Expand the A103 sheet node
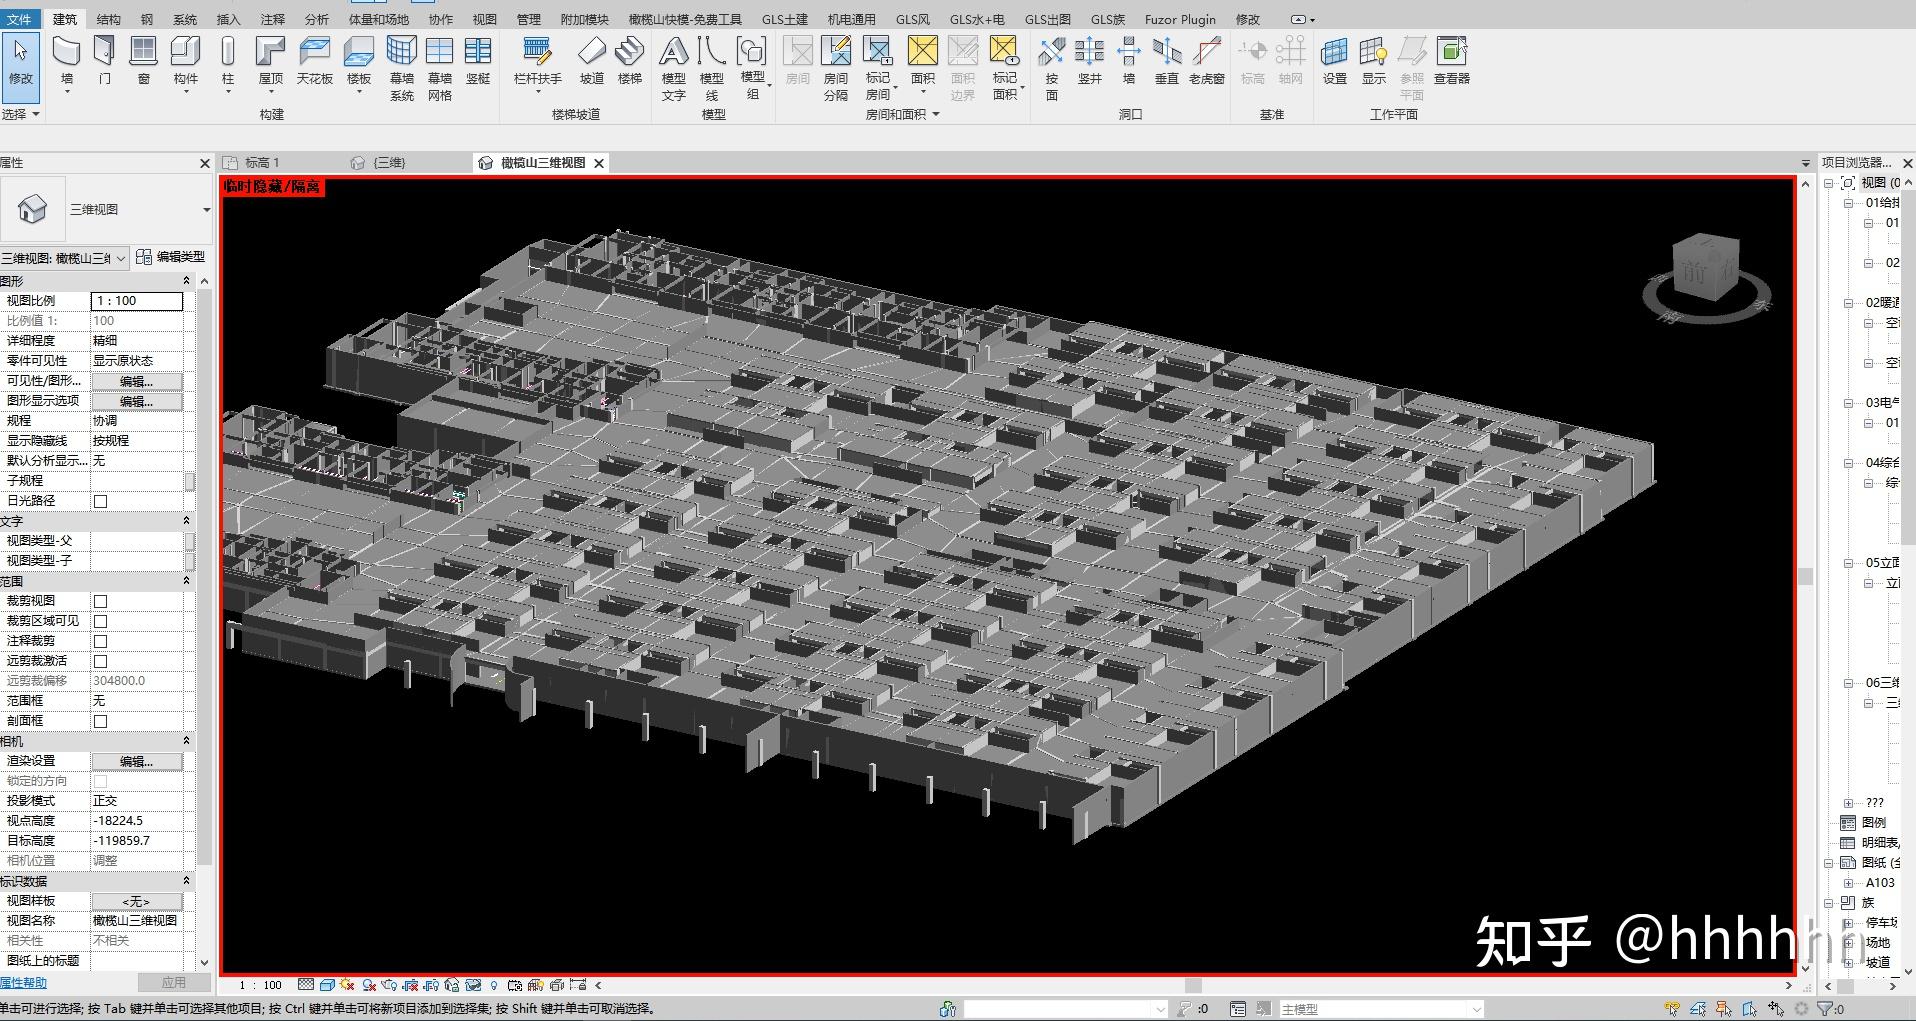The width and height of the screenshot is (1916, 1021). (1848, 883)
